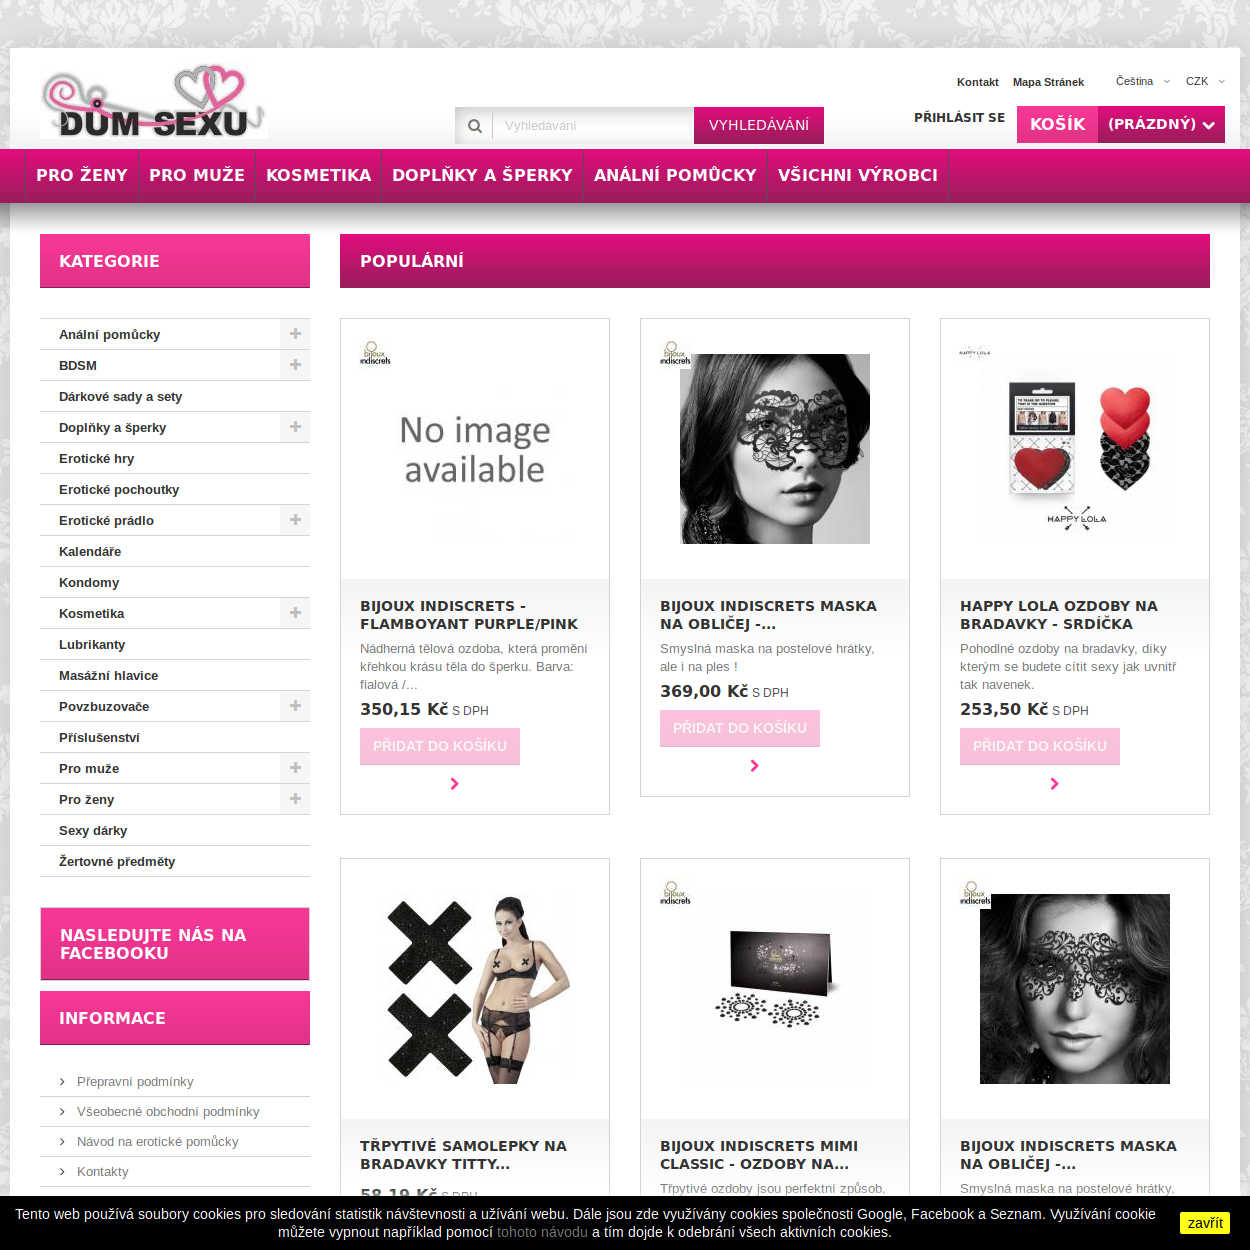Viewport: 1250px width, 1250px height.
Task: Open Třpytivé samolepky na bradavky title
Action: click(463, 1155)
